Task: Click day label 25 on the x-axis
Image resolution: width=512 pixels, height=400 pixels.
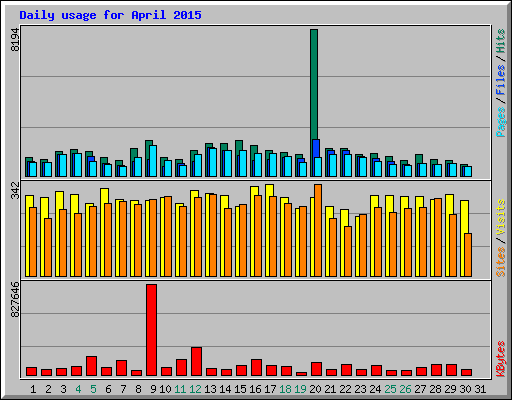Action: [390, 389]
